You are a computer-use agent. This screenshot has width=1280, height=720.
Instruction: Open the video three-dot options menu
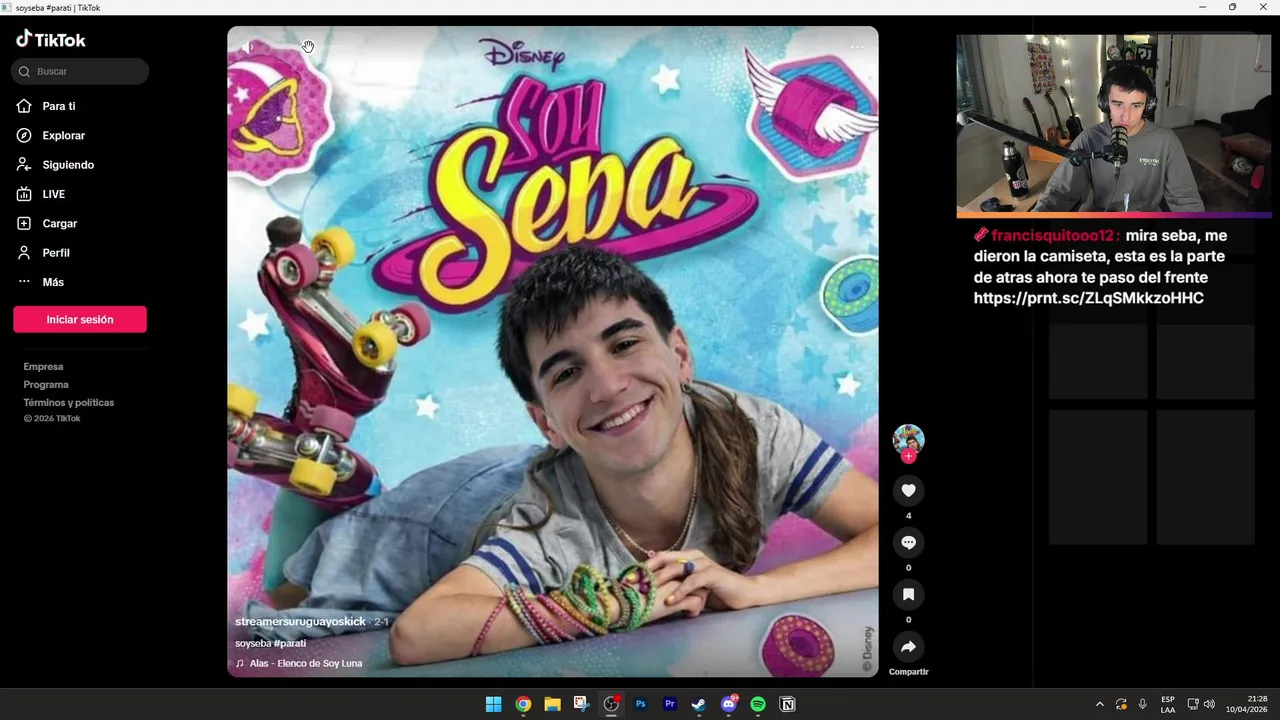coord(857,47)
